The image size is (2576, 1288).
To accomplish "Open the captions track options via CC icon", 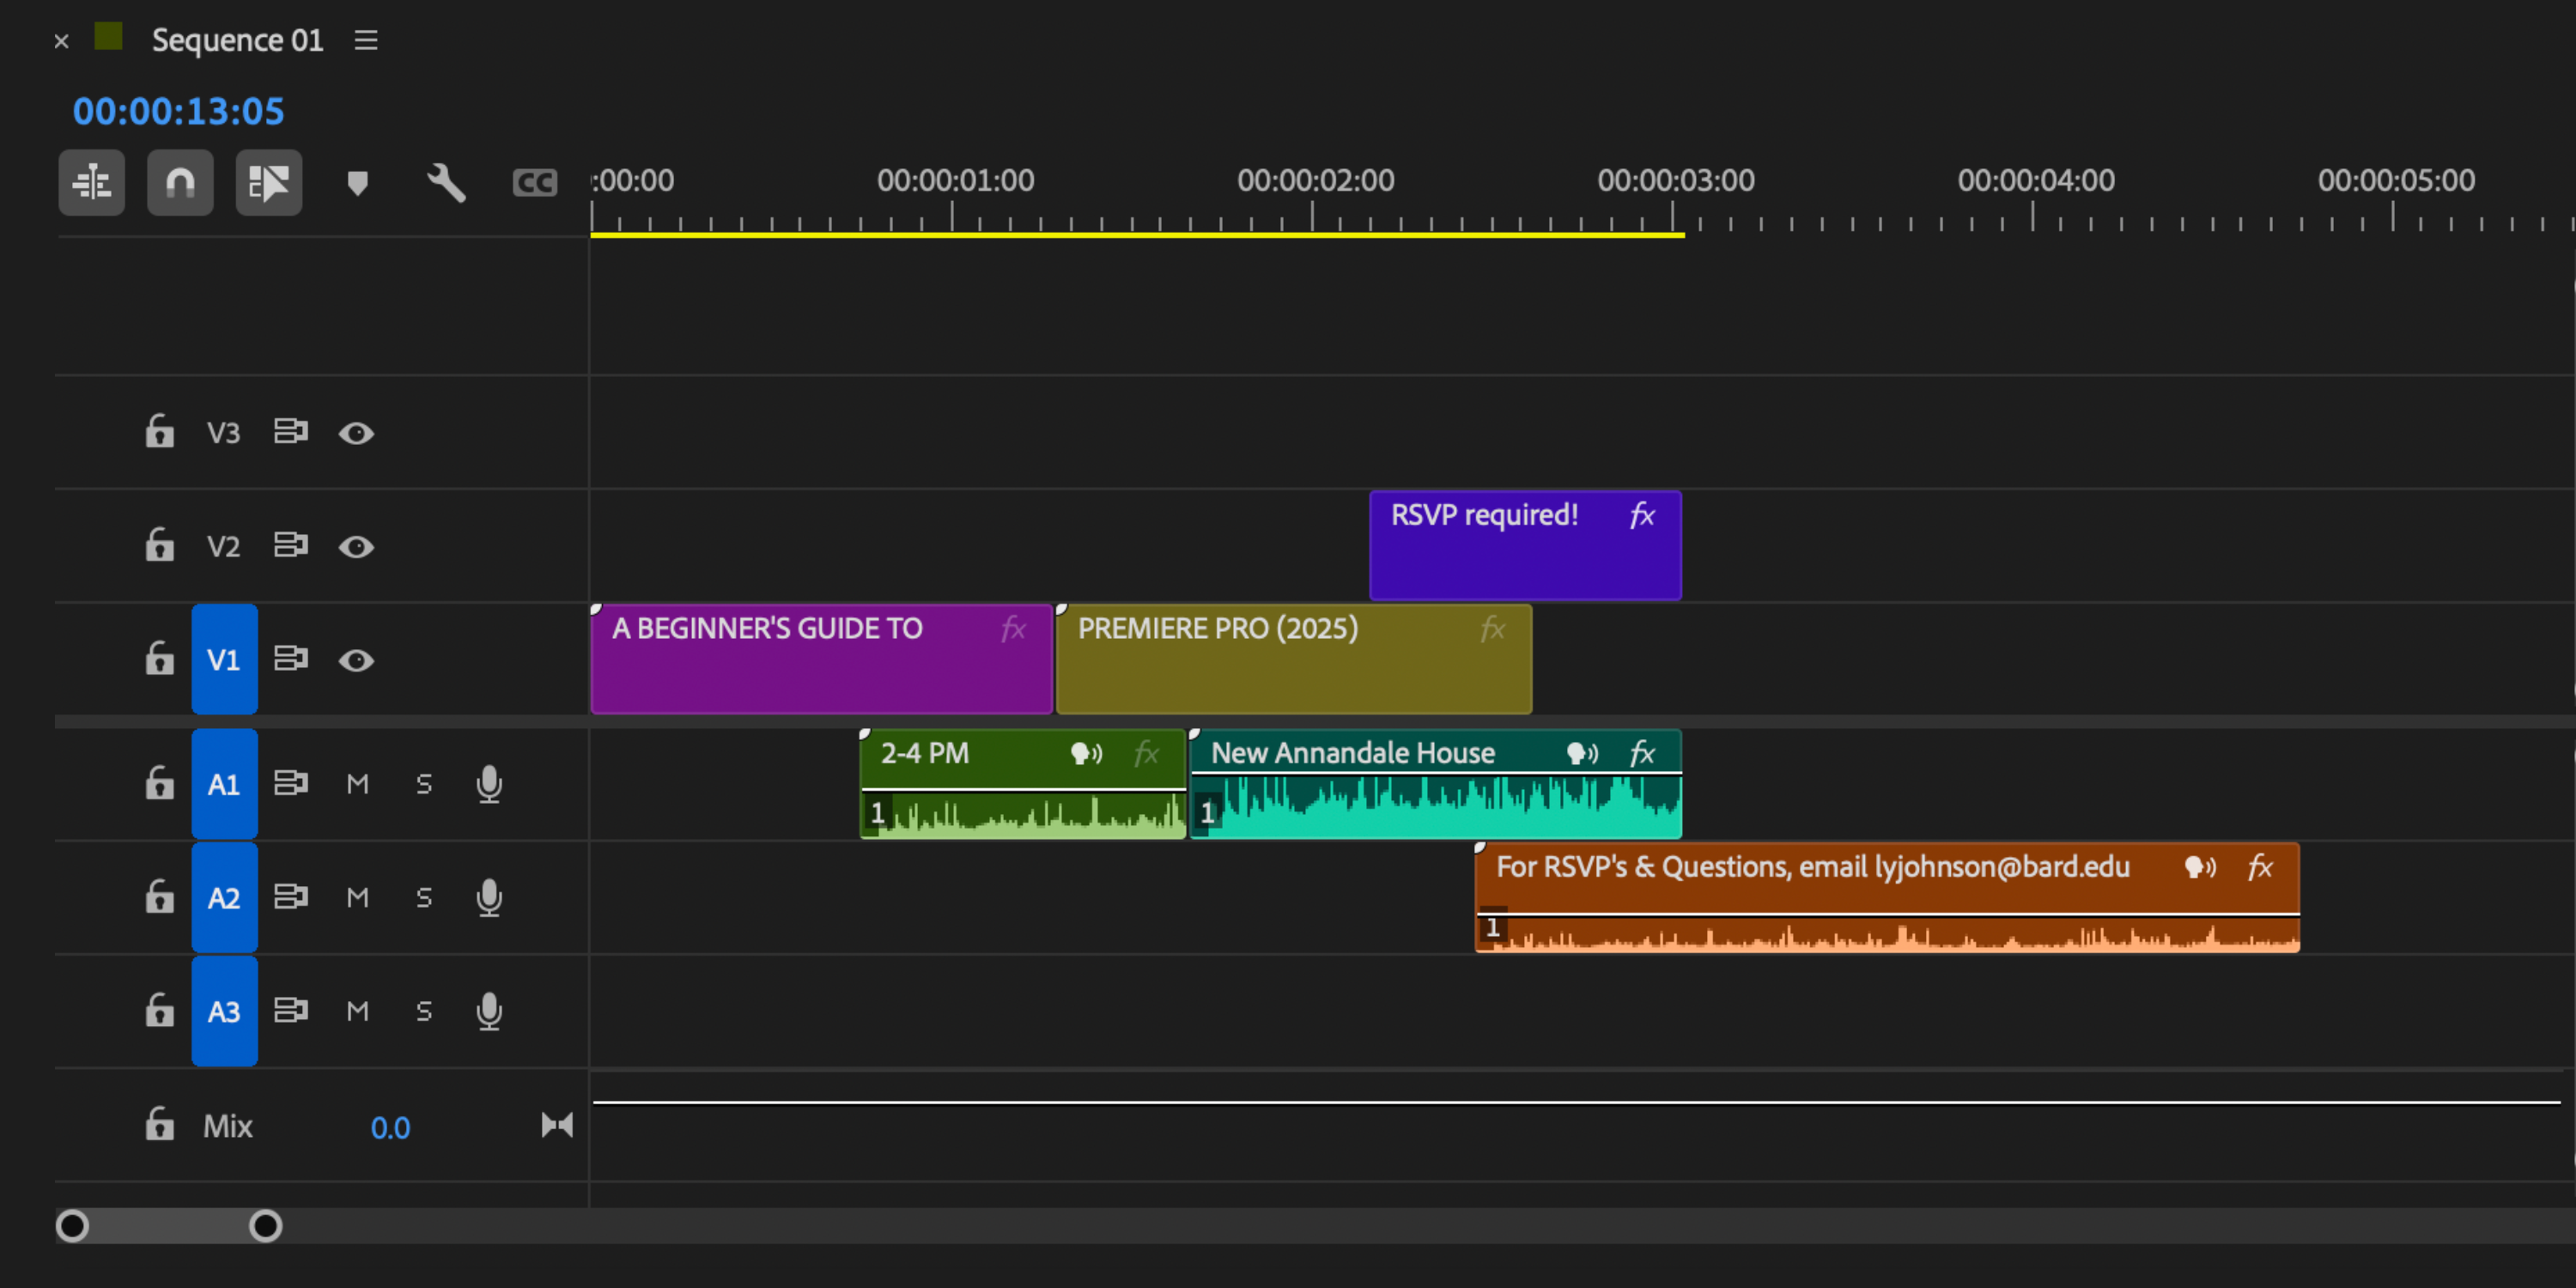I will tap(533, 182).
